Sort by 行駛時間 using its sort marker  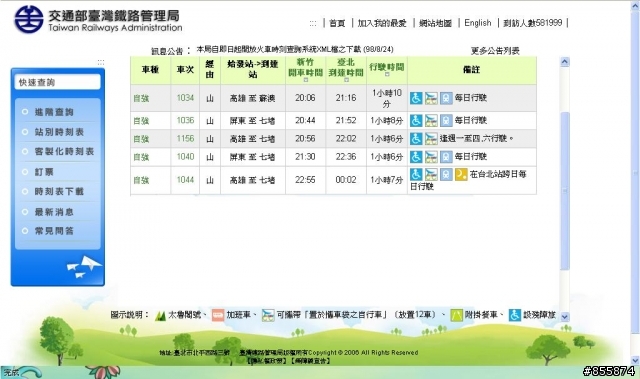(x=387, y=74)
